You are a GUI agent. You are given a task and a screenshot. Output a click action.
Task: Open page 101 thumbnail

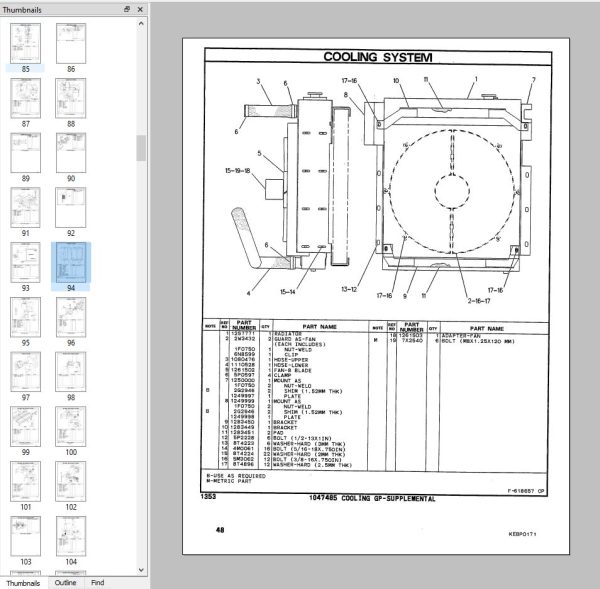pos(25,481)
